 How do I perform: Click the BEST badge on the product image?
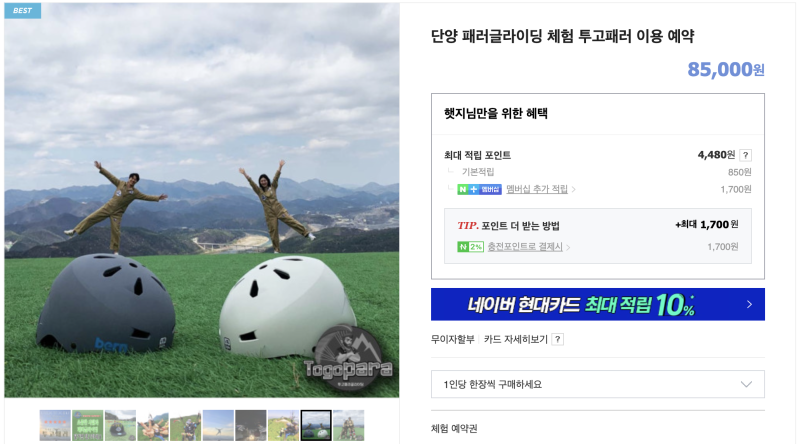pyautogui.click(x=22, y=11)
